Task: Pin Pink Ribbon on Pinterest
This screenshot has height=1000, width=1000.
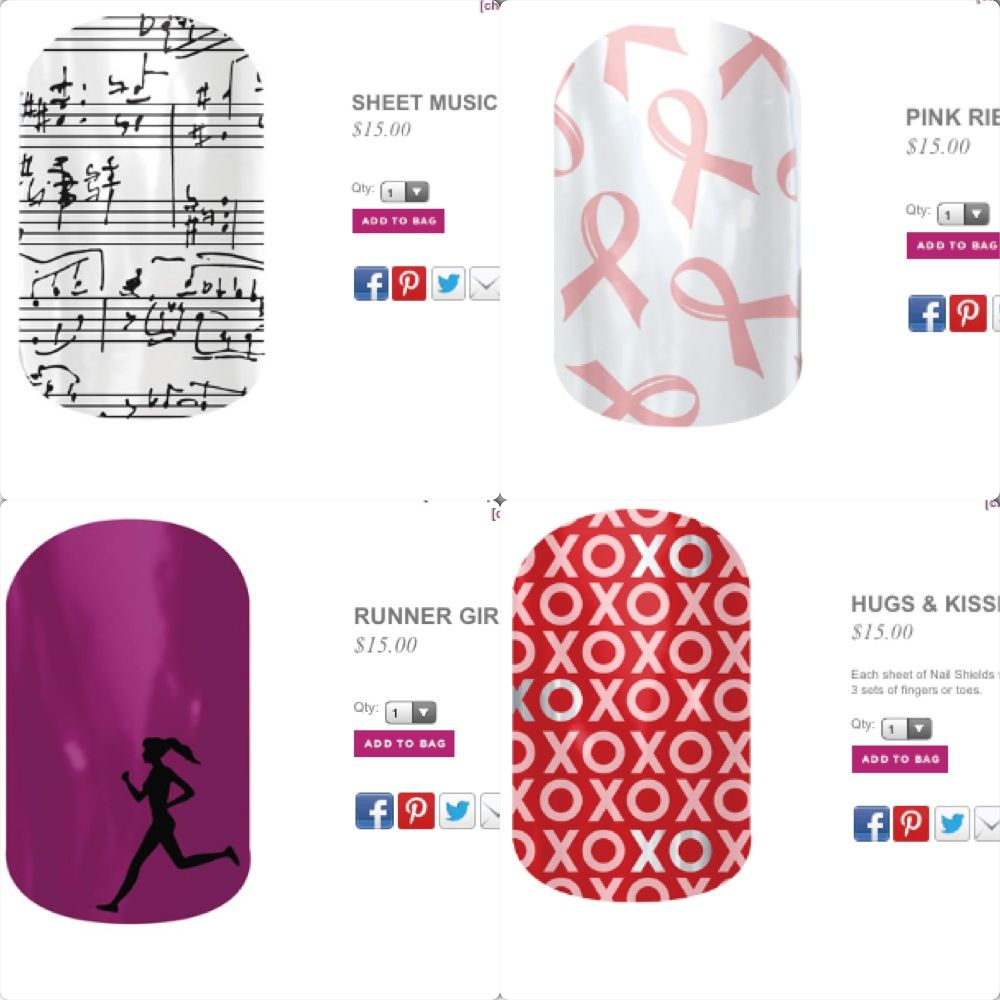Action: click(x=968, y=313)
